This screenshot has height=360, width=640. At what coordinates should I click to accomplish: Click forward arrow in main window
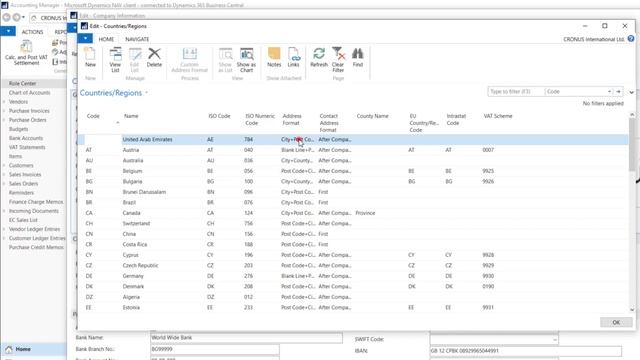click(x=16, y=18)
